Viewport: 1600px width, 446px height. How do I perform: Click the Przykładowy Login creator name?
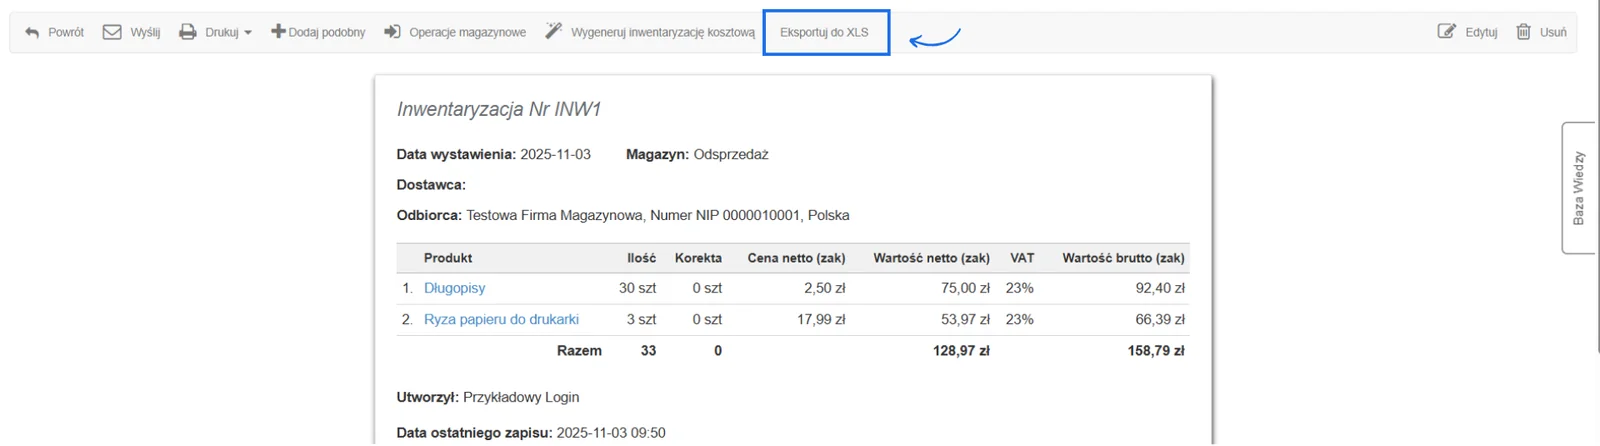point(521,397)
